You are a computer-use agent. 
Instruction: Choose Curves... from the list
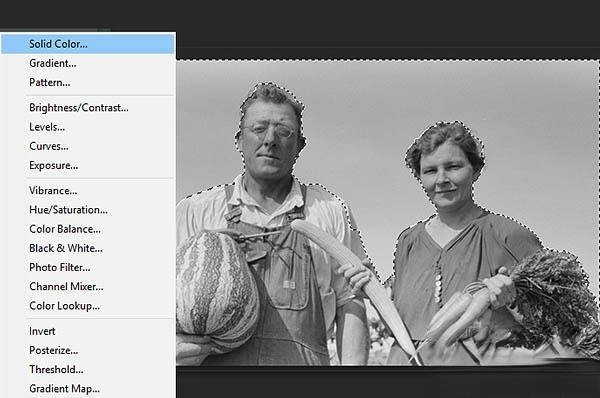pos(88,146)
